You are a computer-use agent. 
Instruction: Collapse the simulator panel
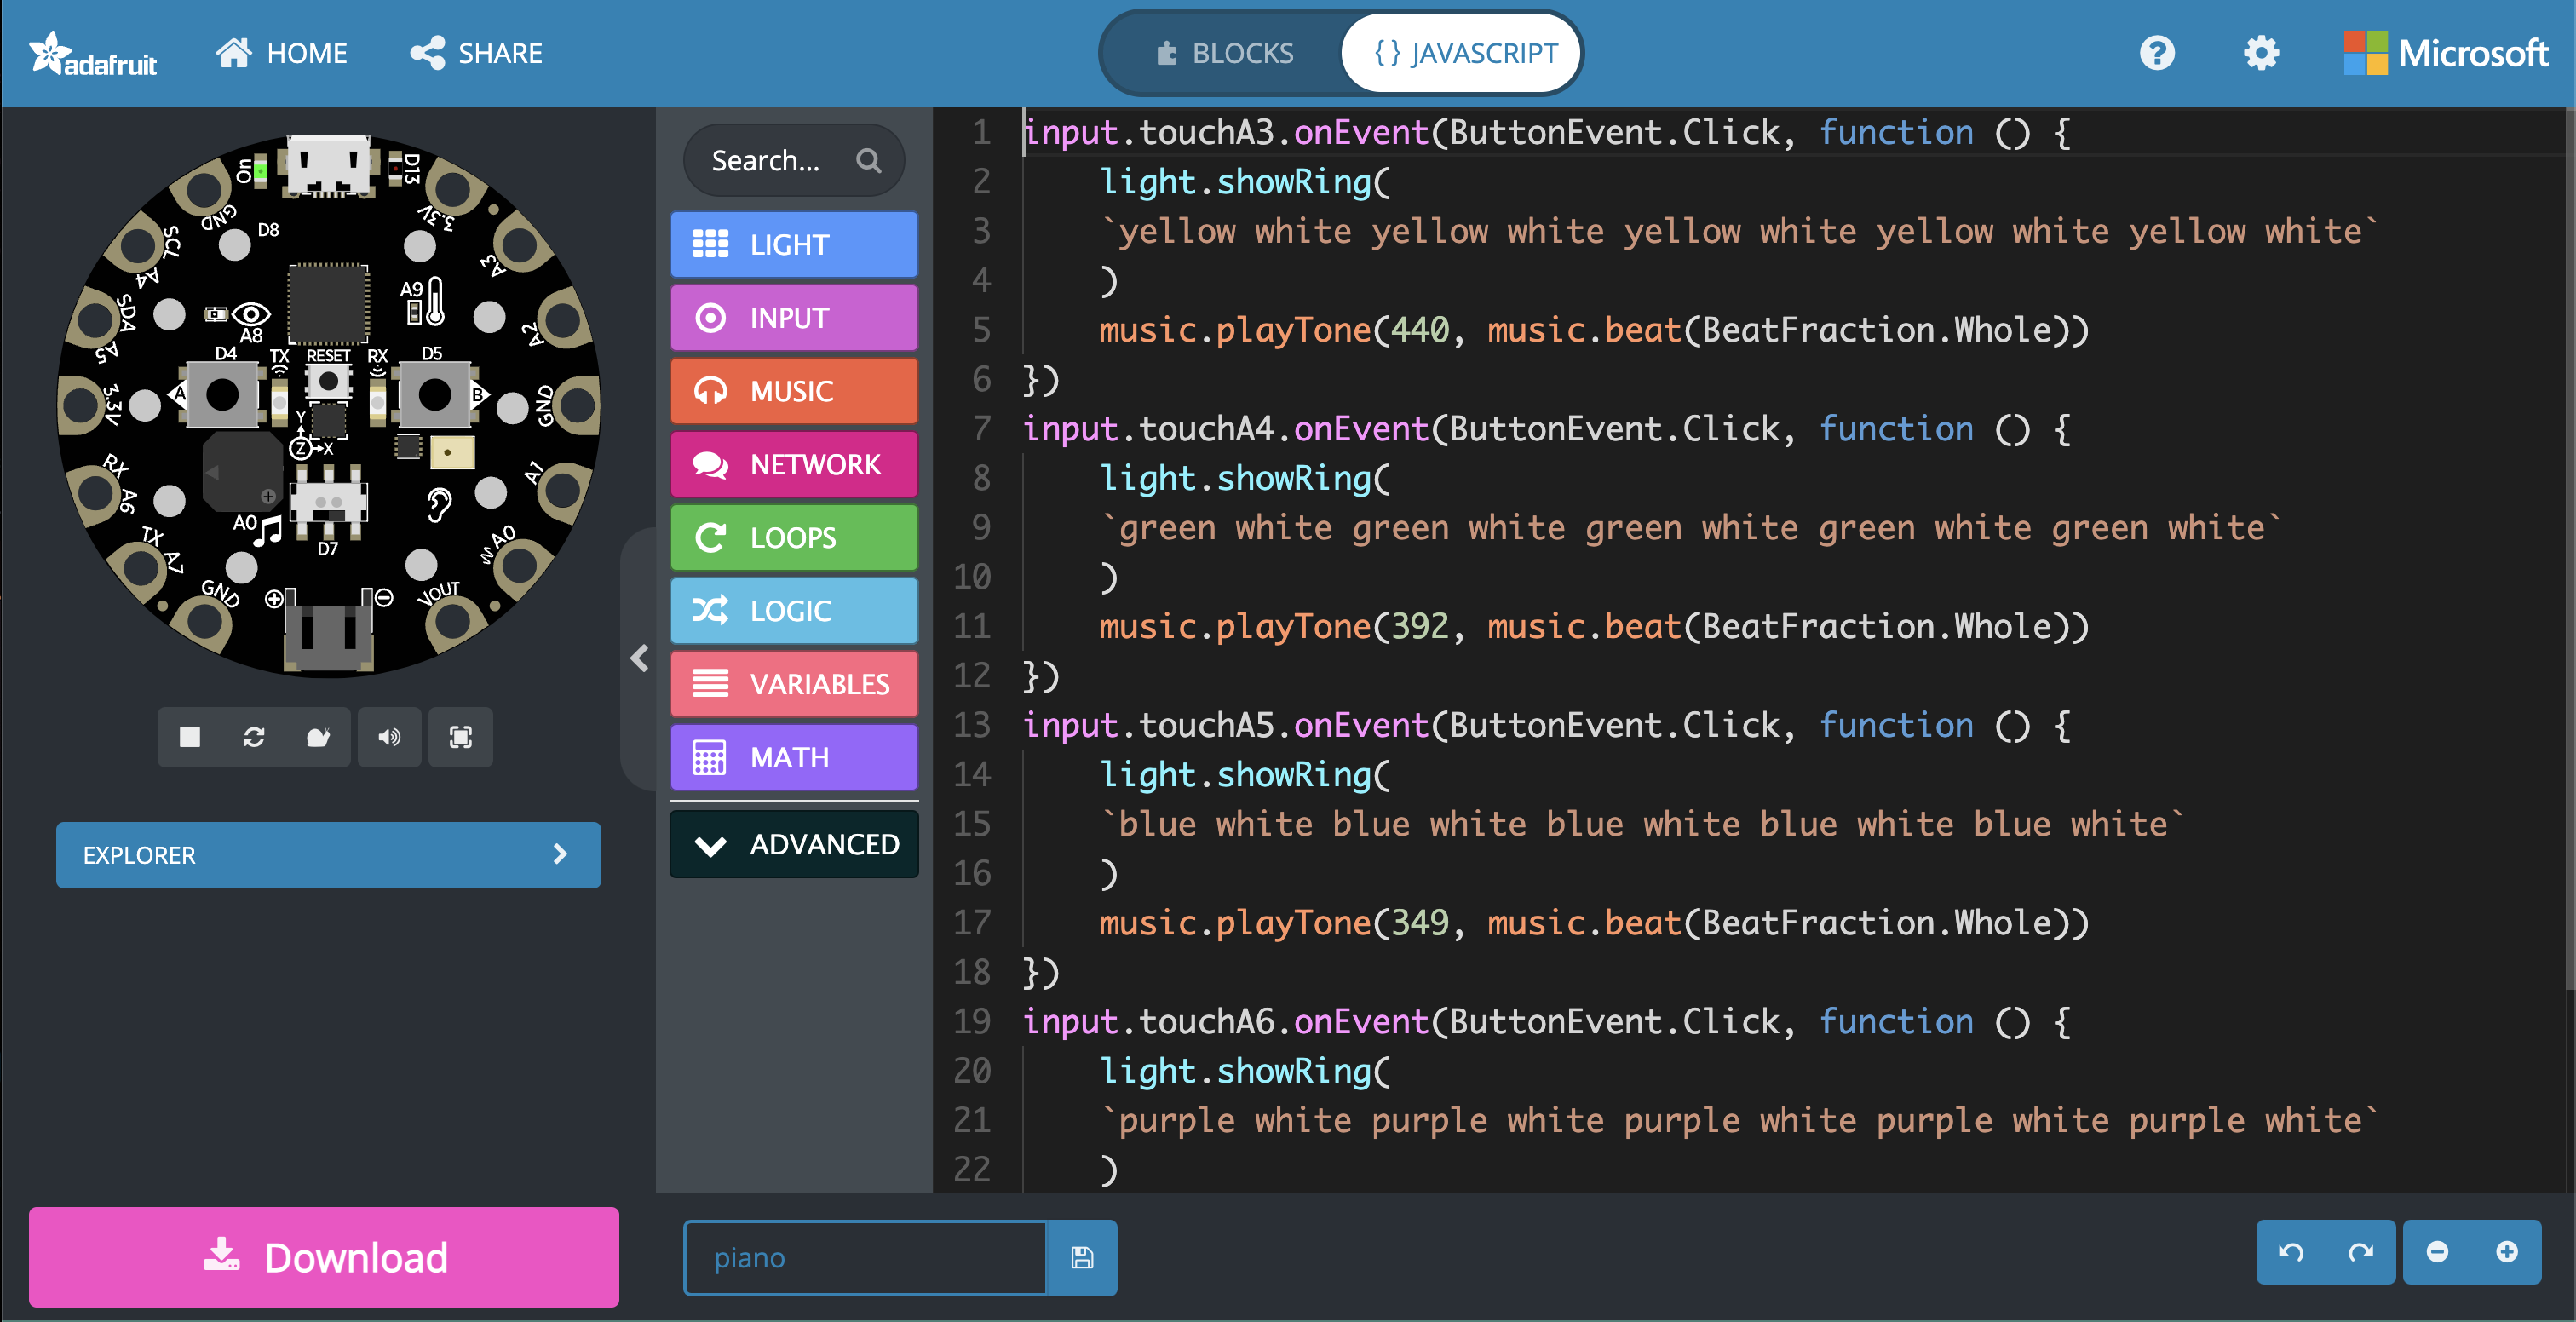640,658
